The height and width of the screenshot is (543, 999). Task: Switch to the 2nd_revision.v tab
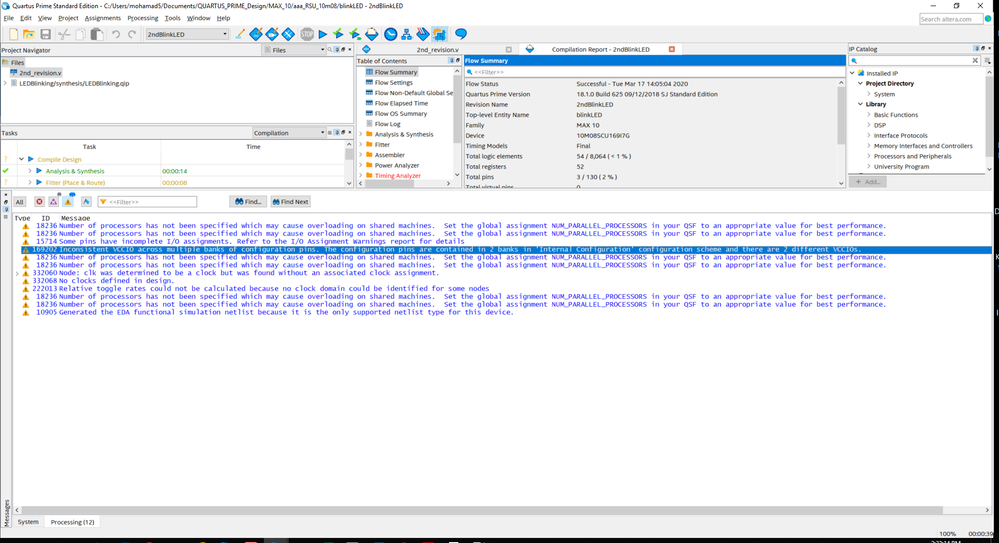(436, 49)
